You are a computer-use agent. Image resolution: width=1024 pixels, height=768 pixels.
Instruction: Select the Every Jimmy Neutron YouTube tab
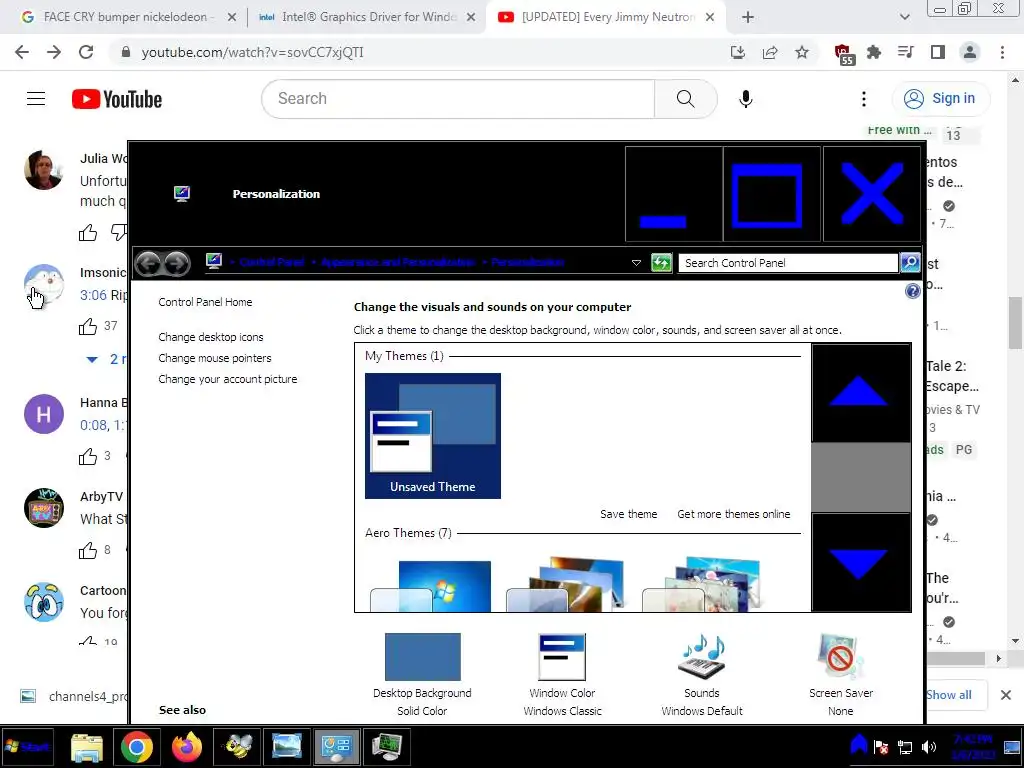point(607,17)
